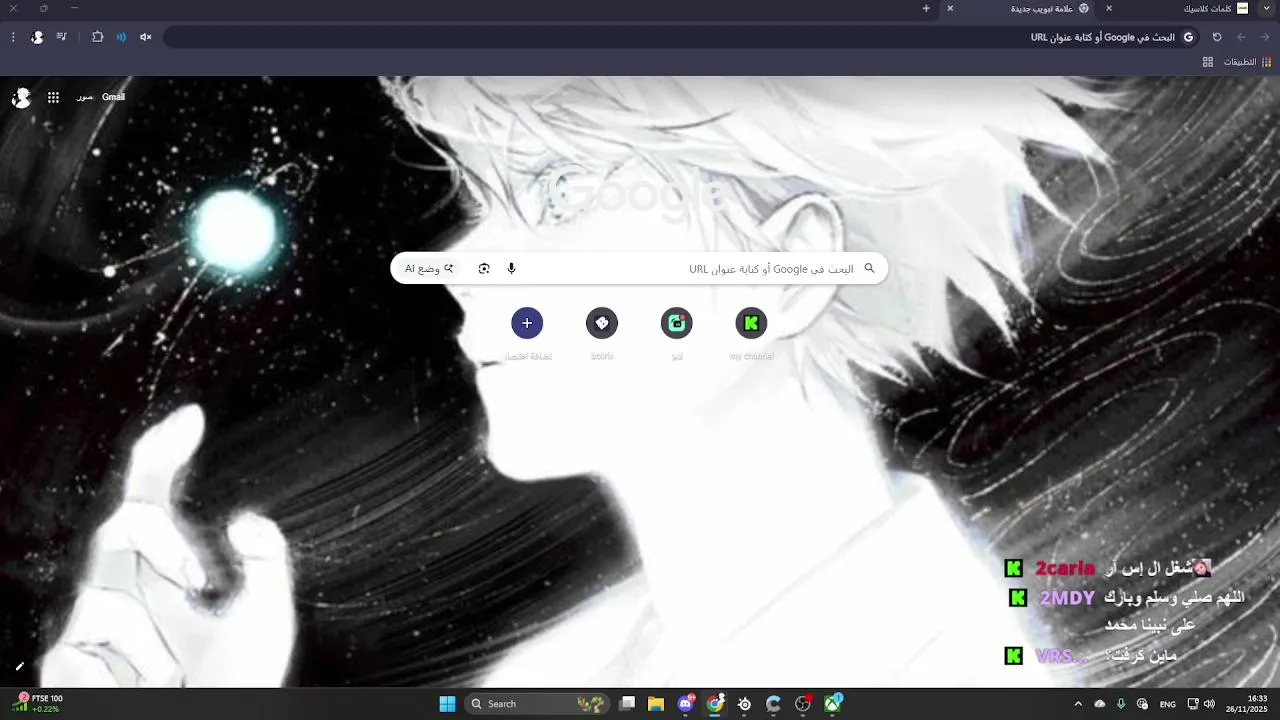Open the SteelSeries taskbar icon
The height and width of the screenshot is (720, 1280).
pos(744,704)
